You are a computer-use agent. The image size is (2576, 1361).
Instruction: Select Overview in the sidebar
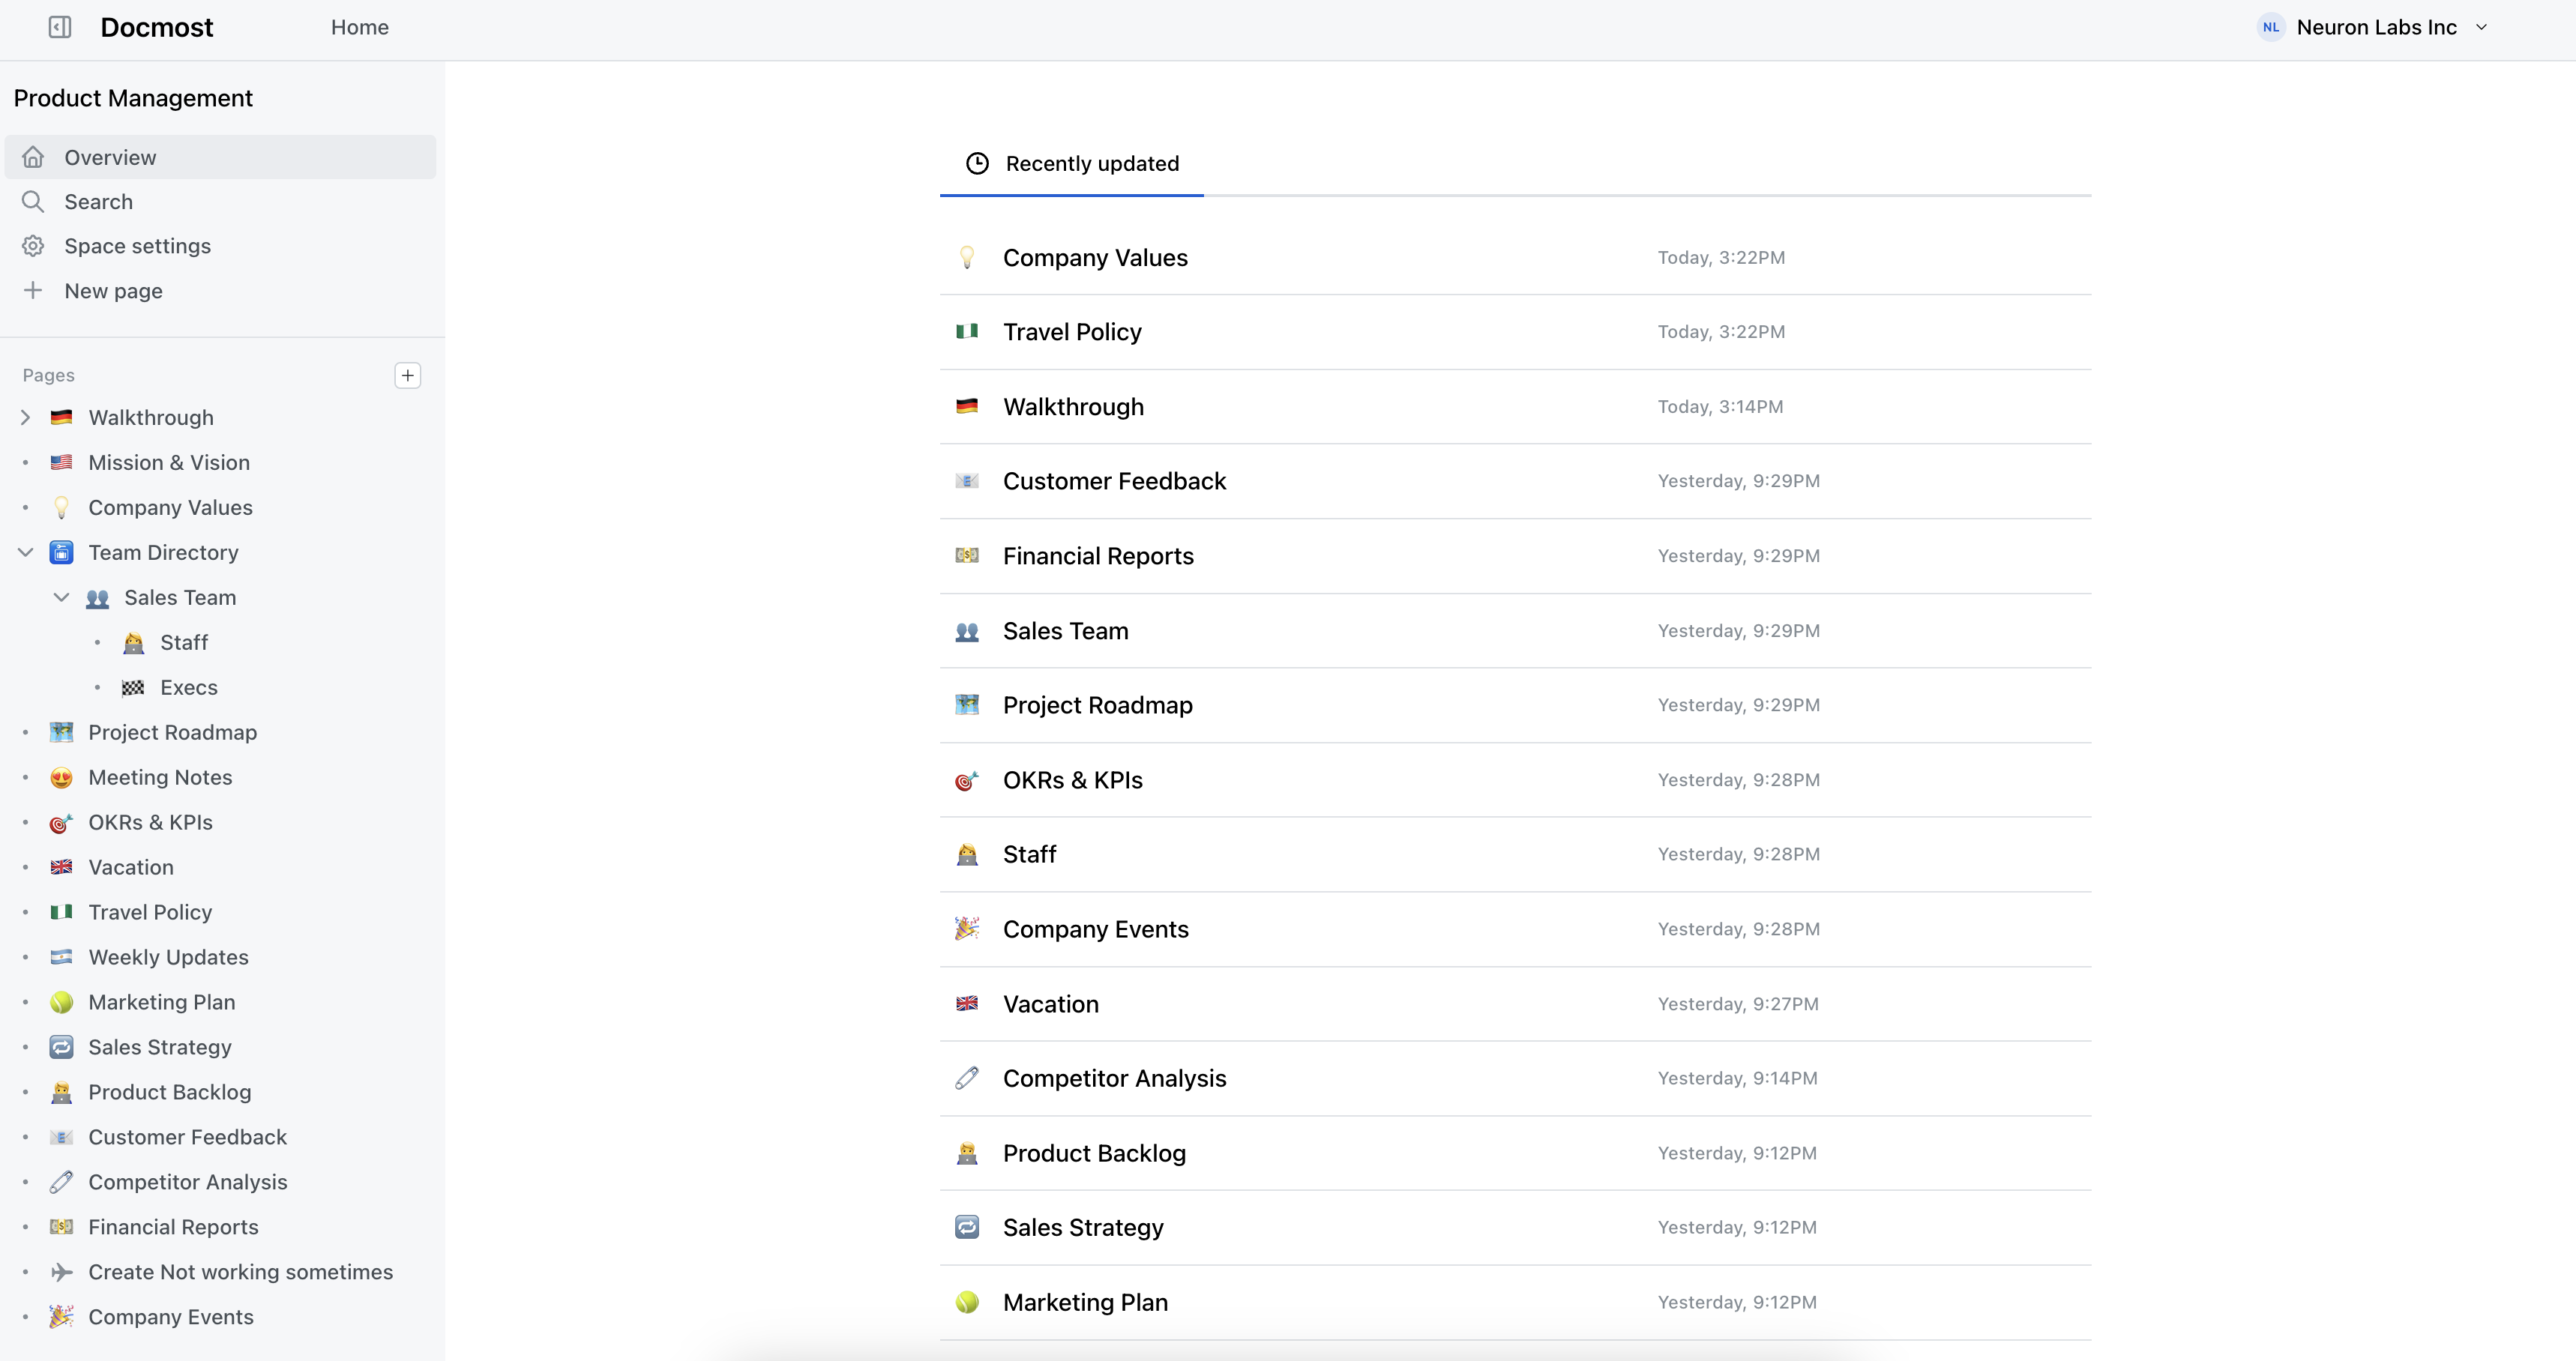point(220,157)
